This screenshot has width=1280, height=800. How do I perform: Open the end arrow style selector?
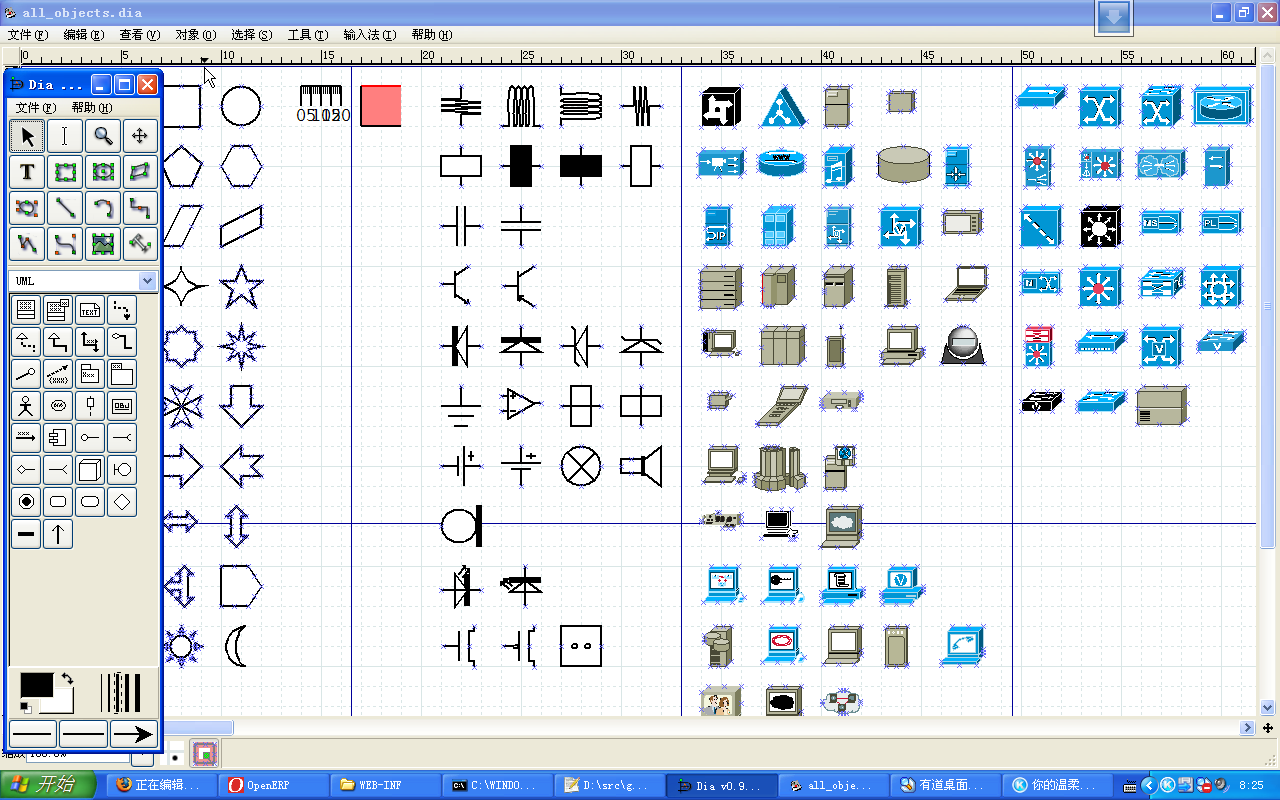[x=133, y=735]
